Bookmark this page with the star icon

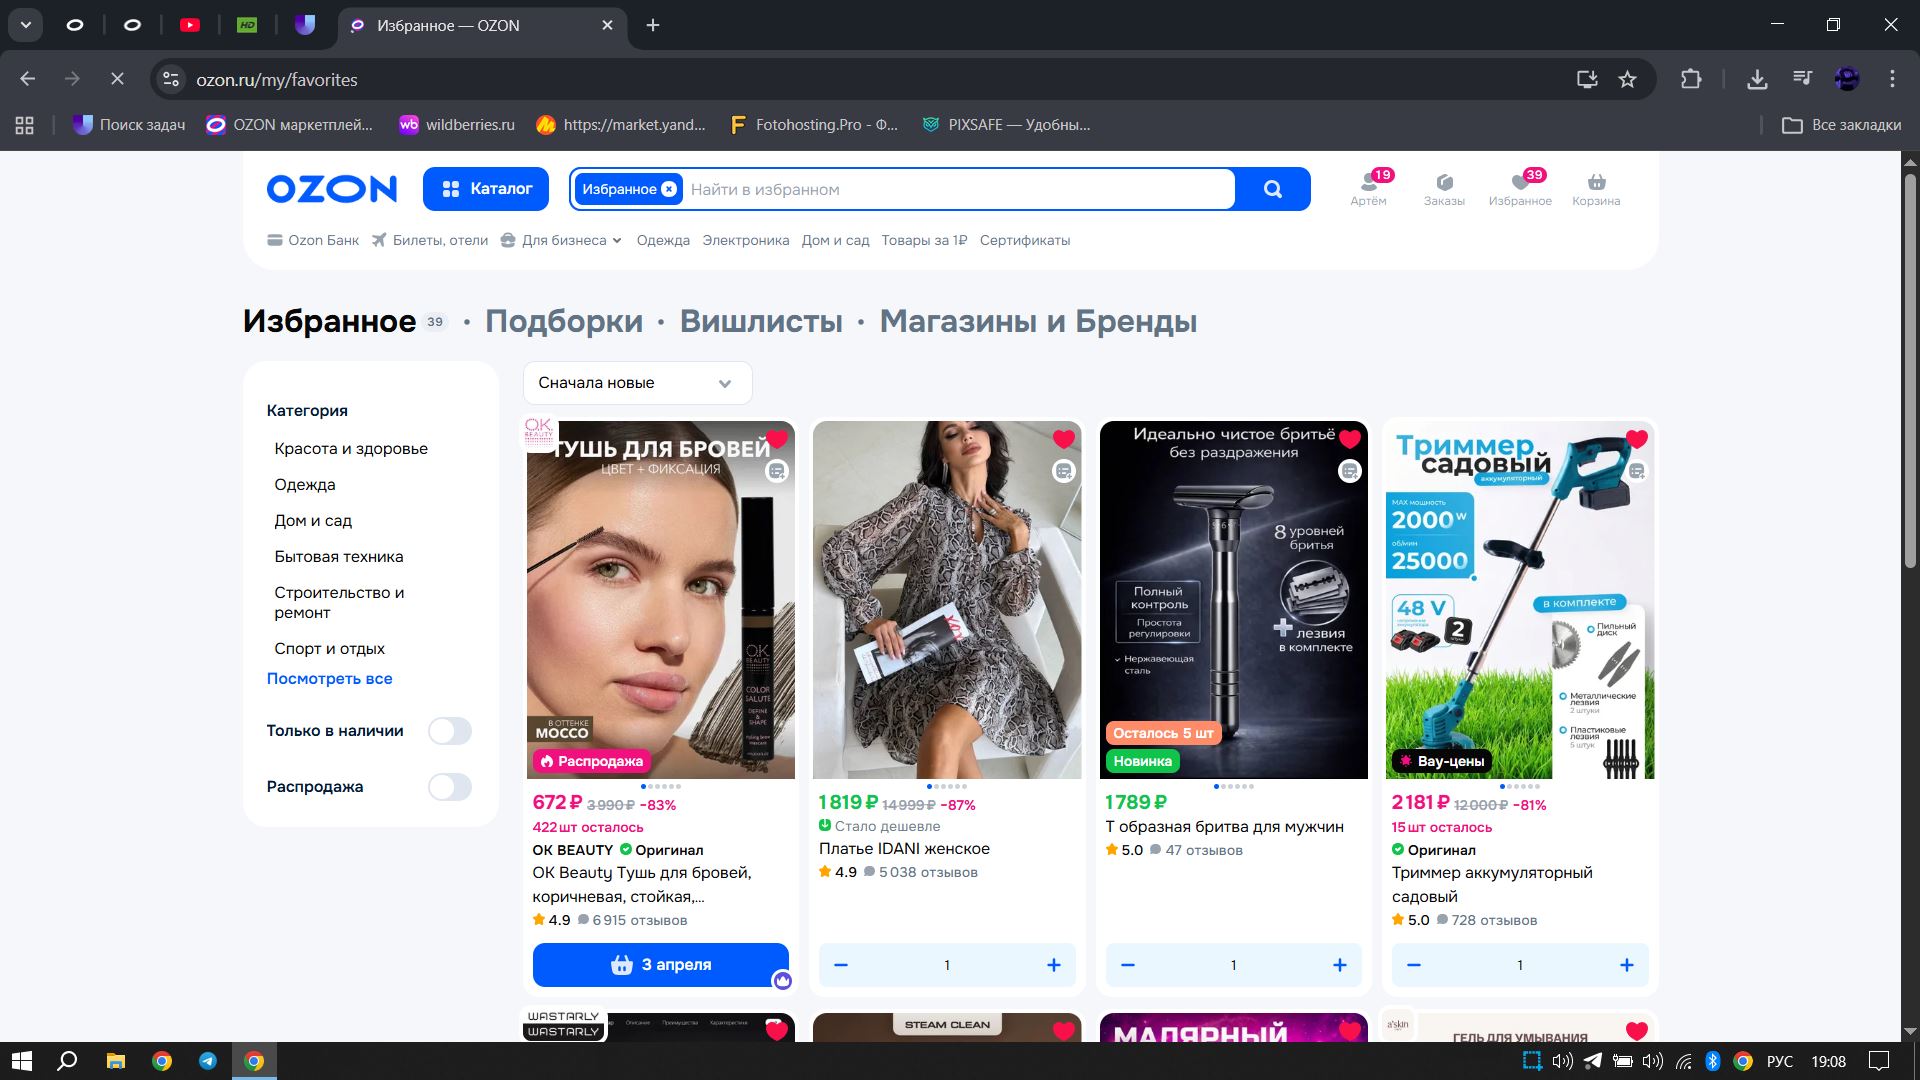[1627, 79]
